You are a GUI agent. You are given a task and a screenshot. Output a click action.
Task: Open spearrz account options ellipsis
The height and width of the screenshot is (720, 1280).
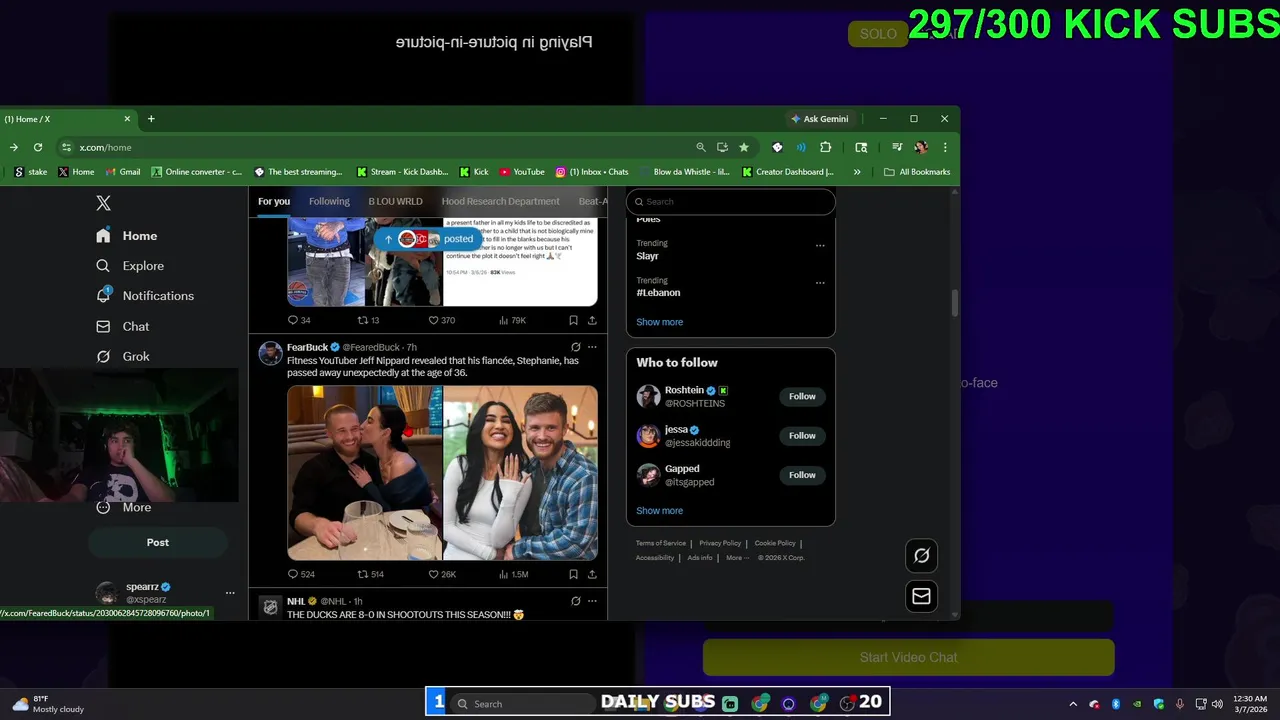(230, 593)
